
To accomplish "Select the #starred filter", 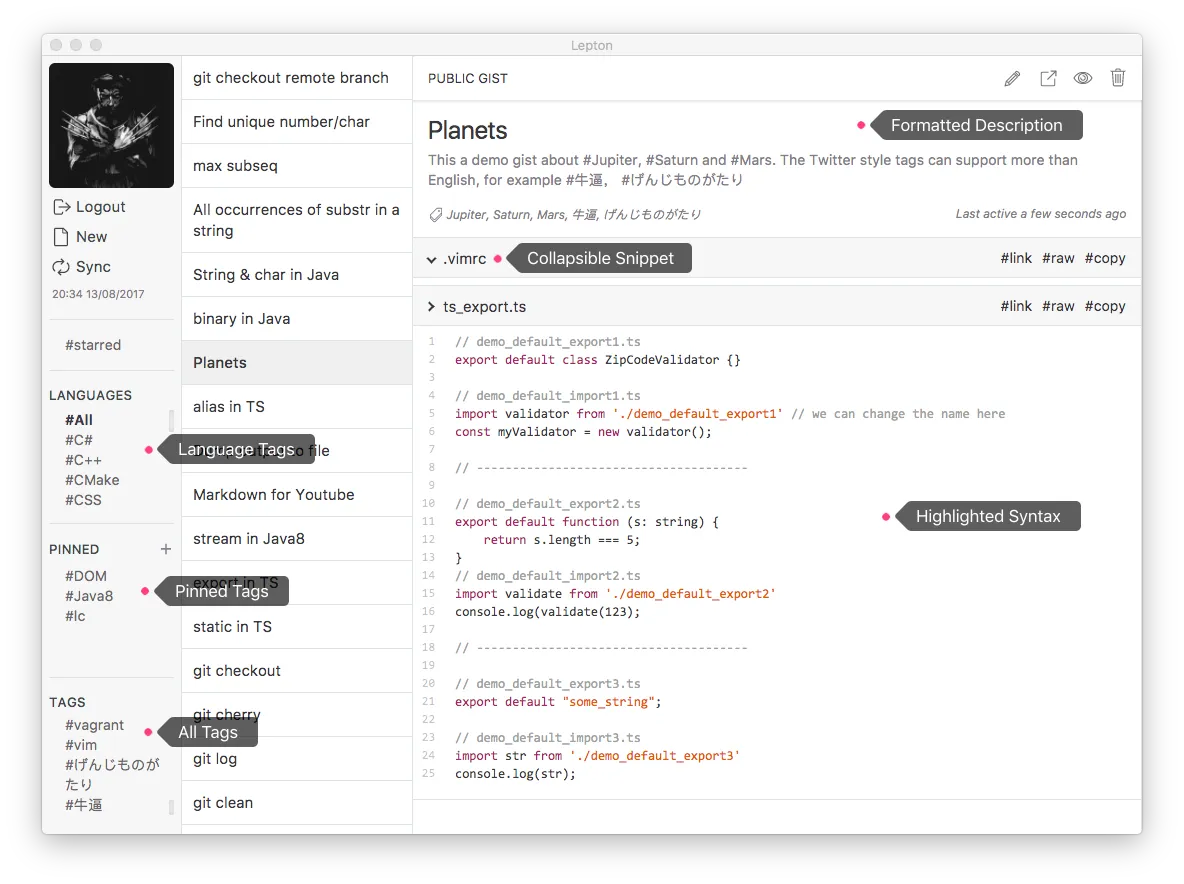I will click(93, 345).
